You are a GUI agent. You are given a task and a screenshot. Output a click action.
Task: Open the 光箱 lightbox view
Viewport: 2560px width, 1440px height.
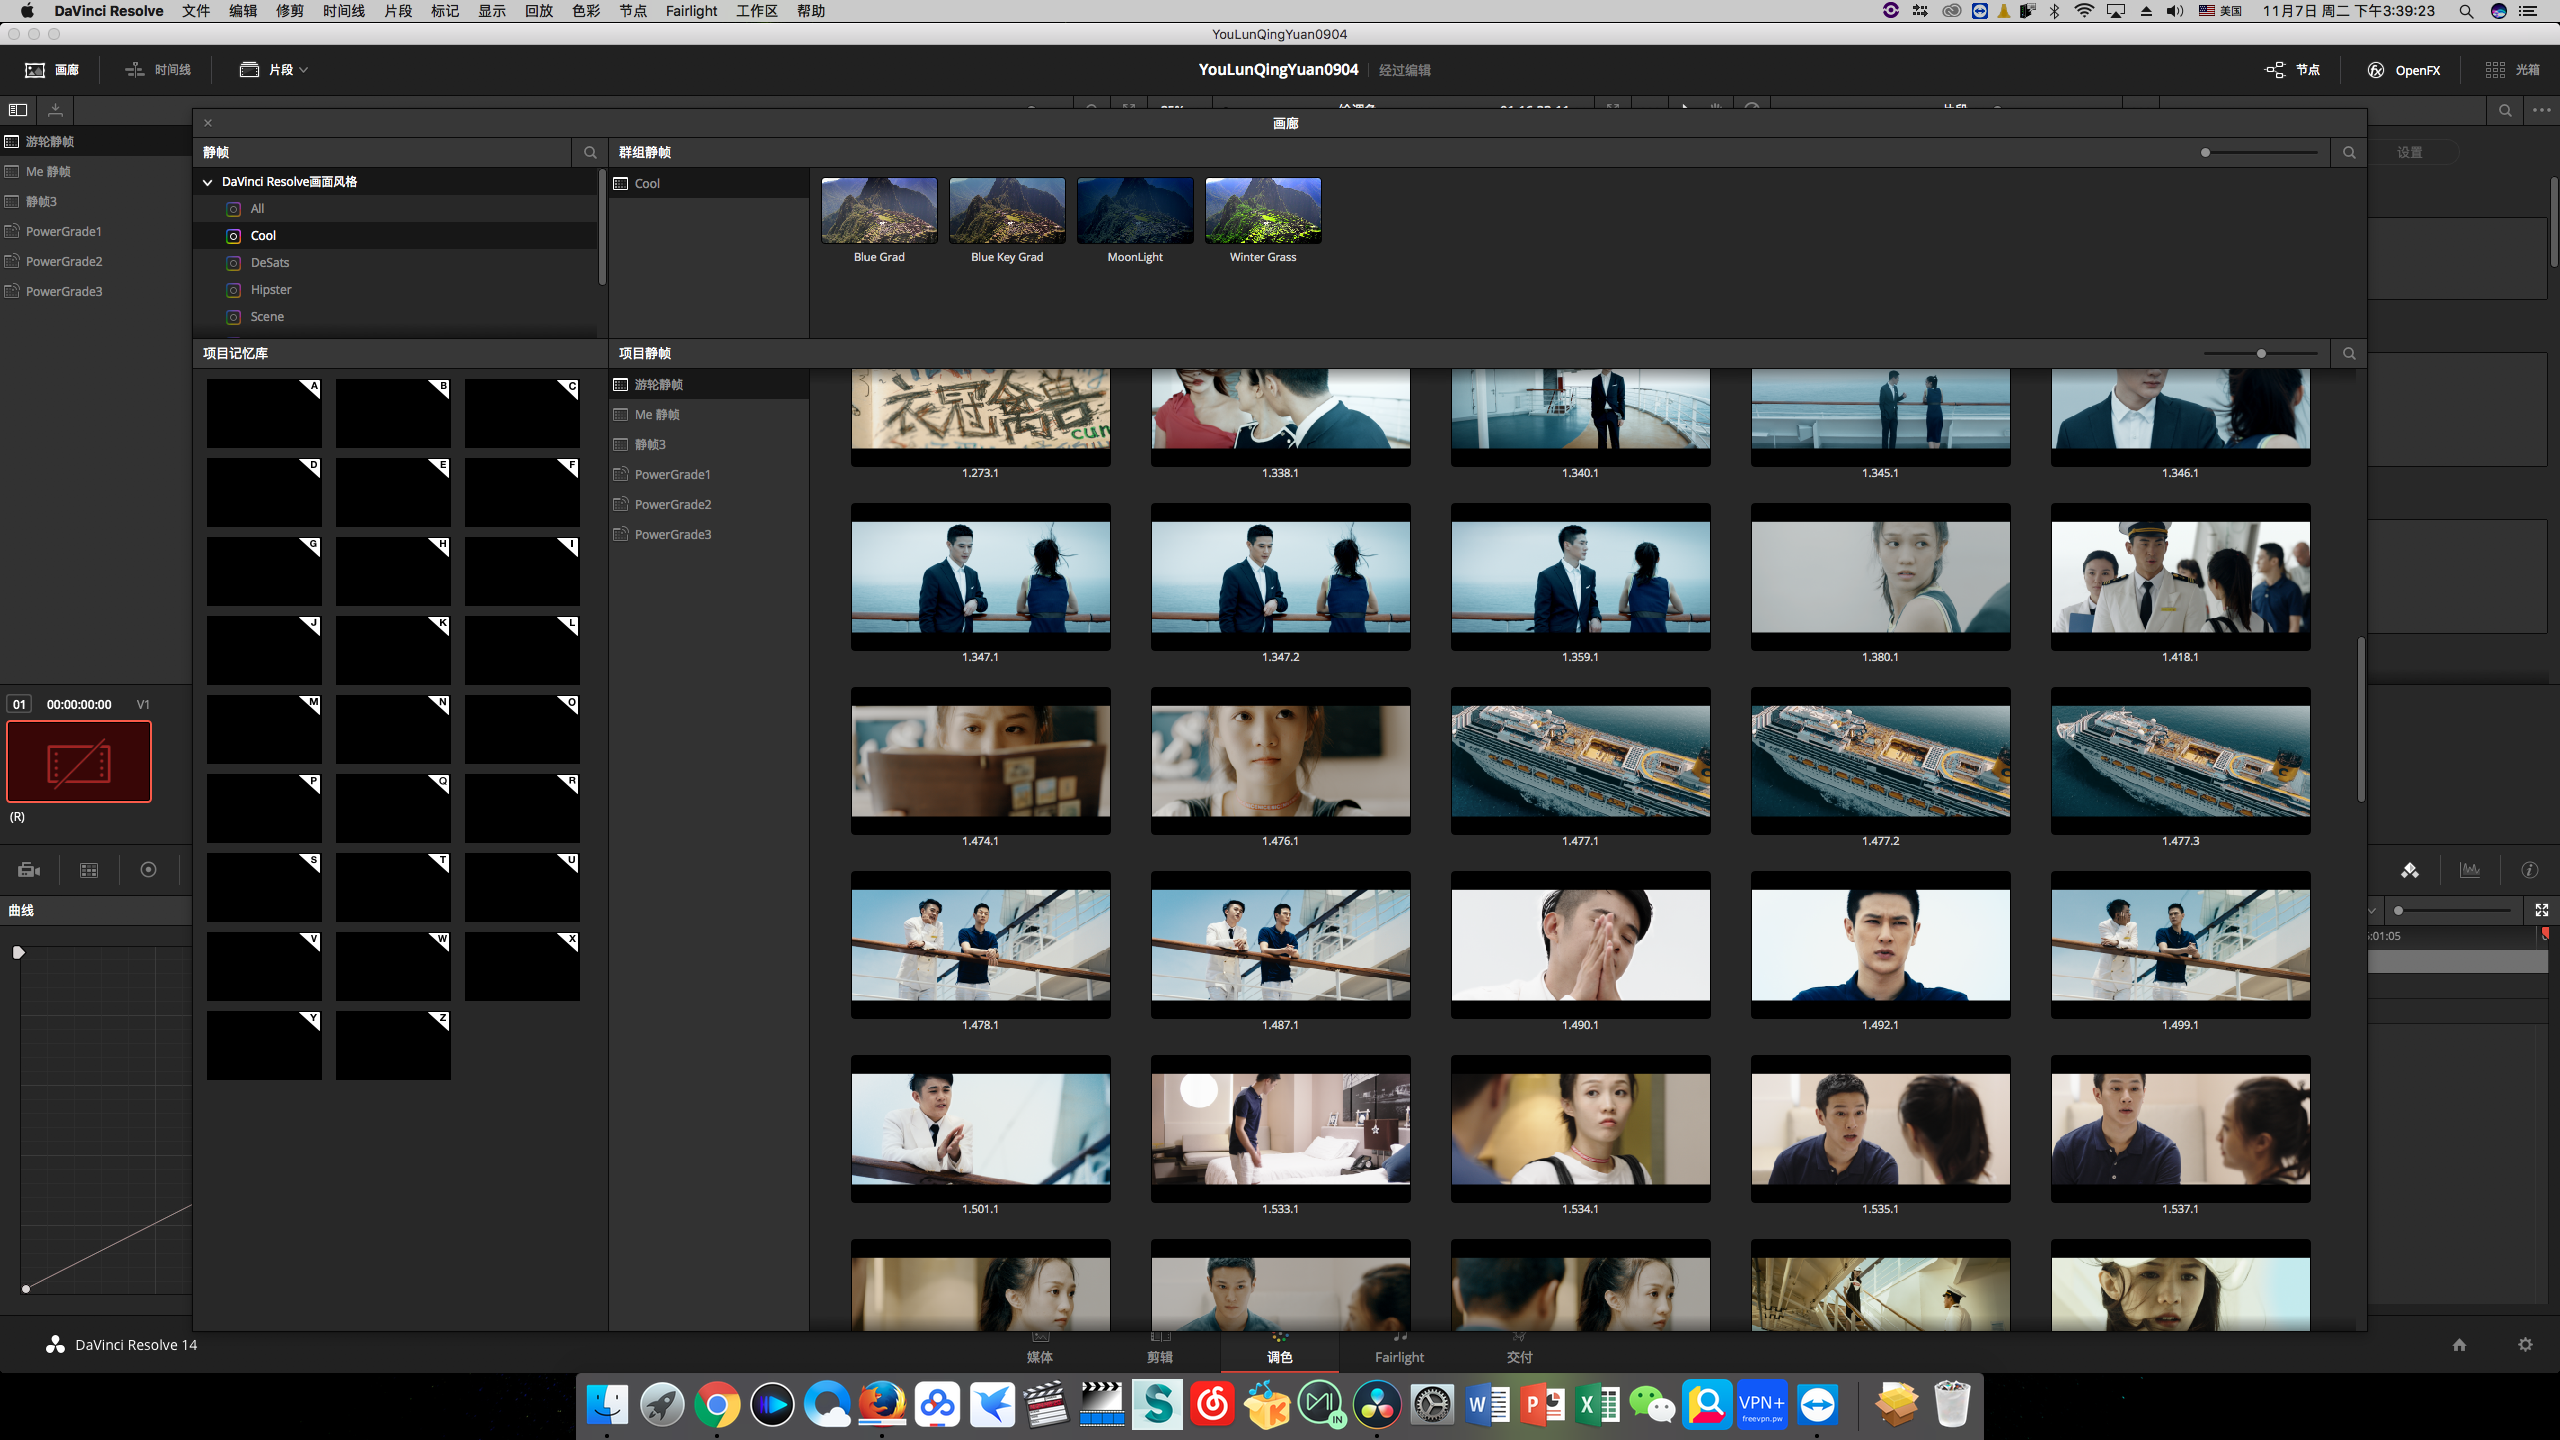2513,70
